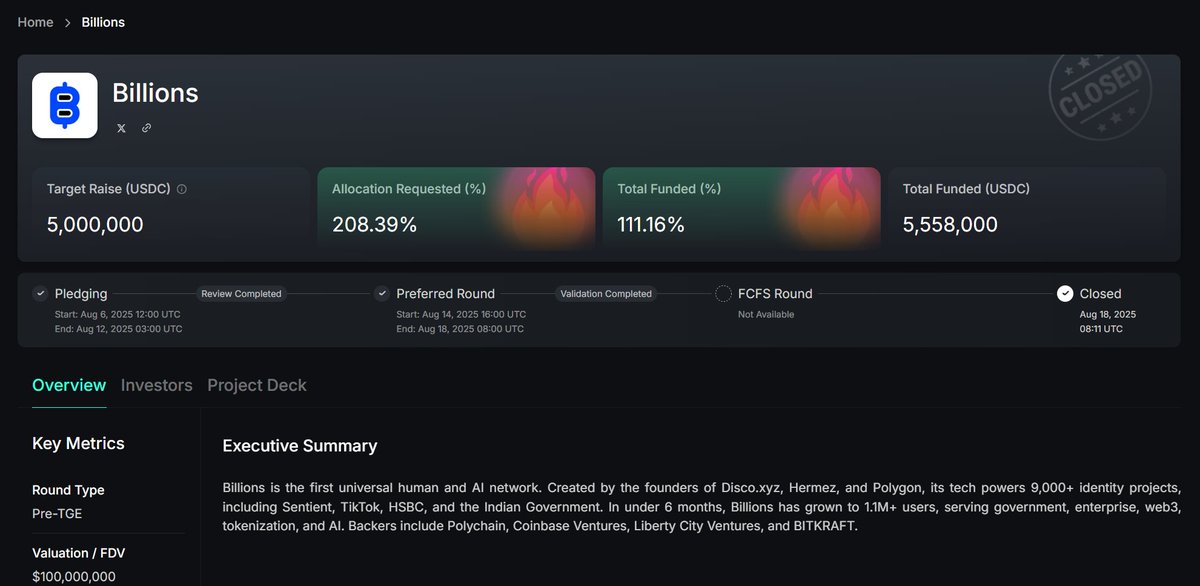Open the Investors tab
Image resolution: width=1200 pixels, height=586 pixels.
tap(157, 385)
